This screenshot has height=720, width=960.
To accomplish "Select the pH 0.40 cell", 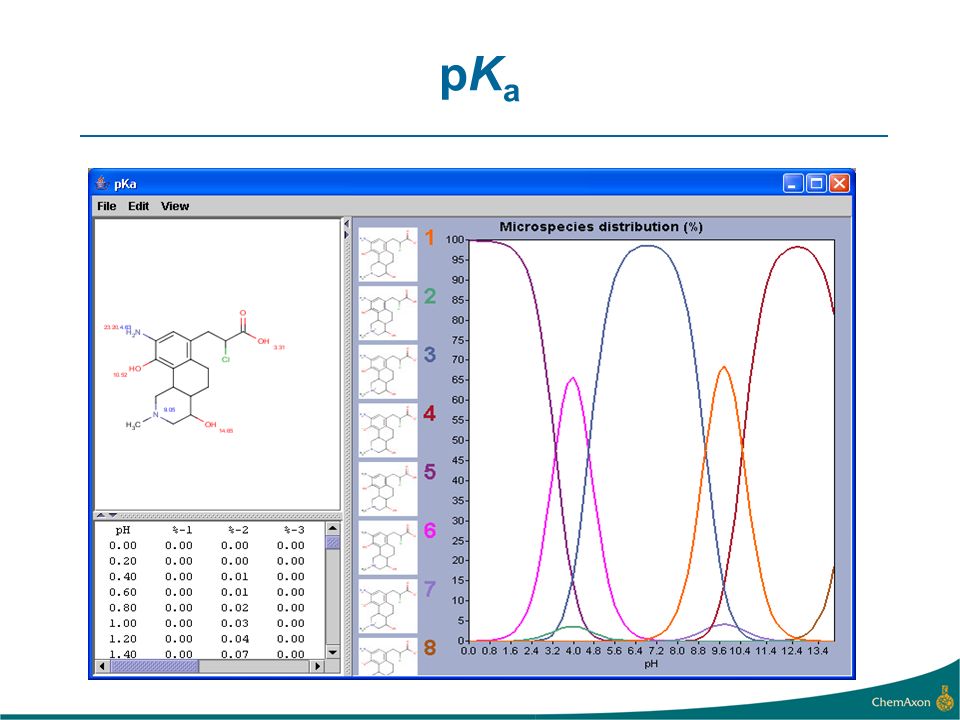I will (x=123, y=577).
